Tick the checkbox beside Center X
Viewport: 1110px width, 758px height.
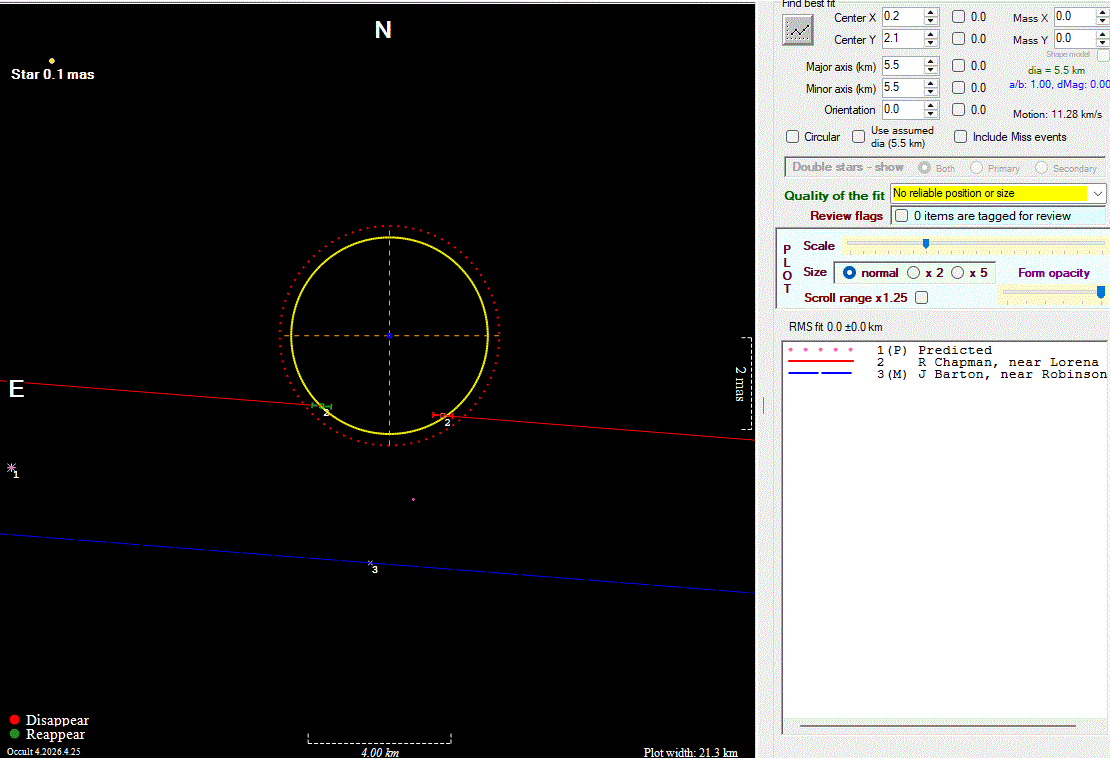point(959,17)
